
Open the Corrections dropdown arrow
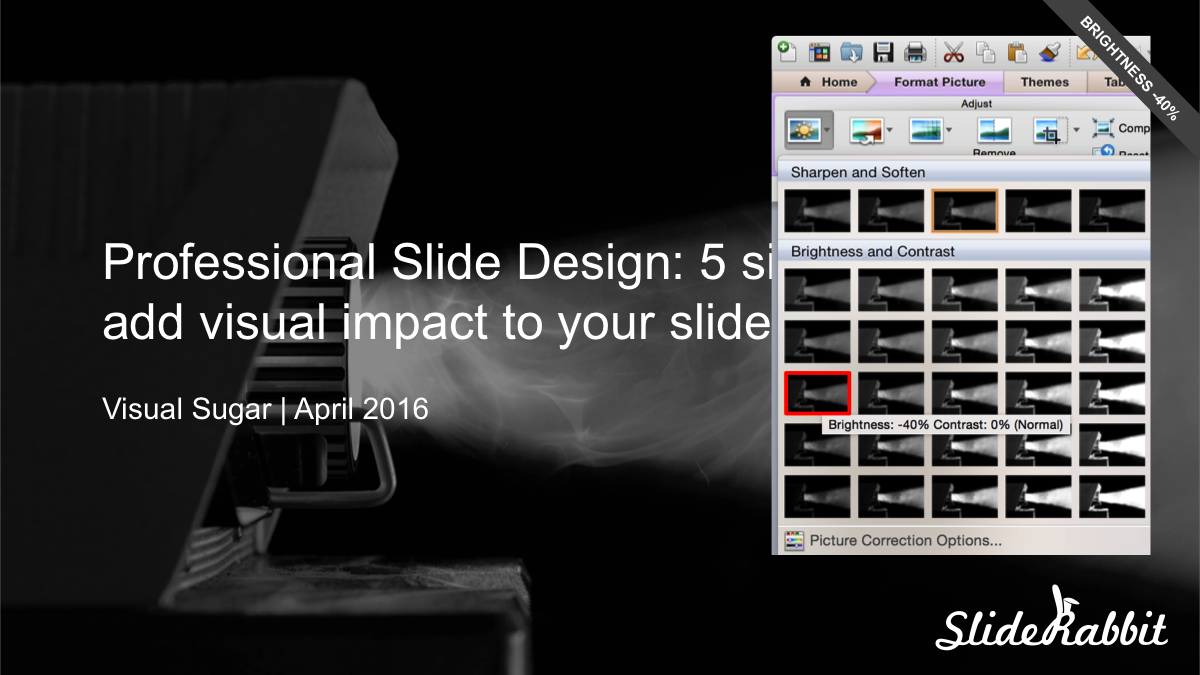click(x=828, y=130)
